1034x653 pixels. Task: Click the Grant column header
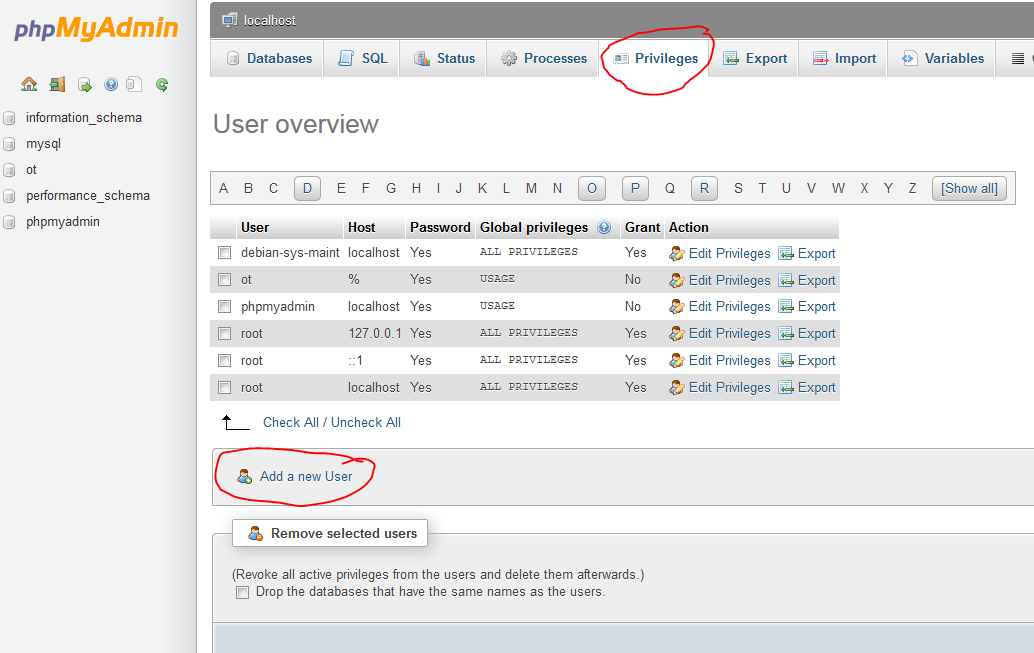642,228
